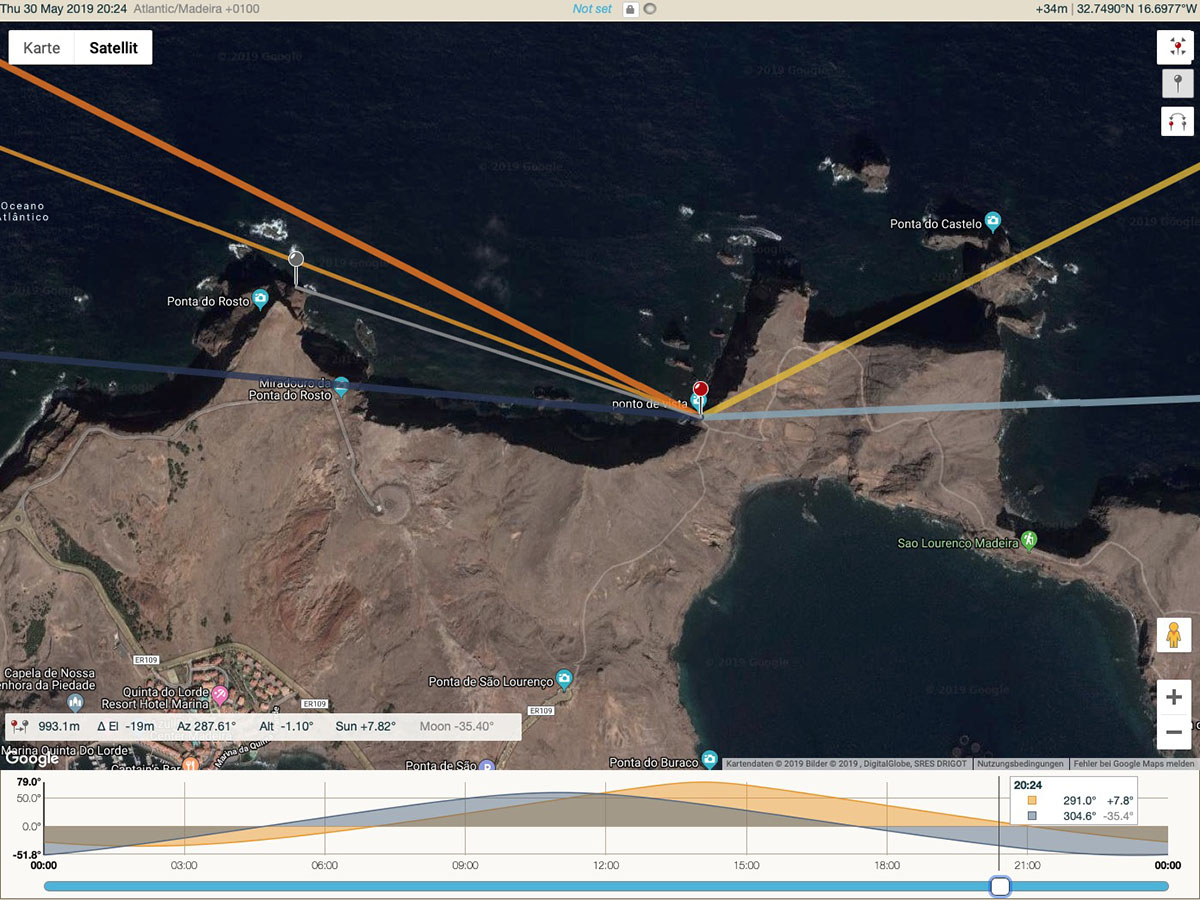The height and width of the screenshot is (900, 1200).
Task: Click the swap red and grey pins icon
Action: (x=1177, y=122)
